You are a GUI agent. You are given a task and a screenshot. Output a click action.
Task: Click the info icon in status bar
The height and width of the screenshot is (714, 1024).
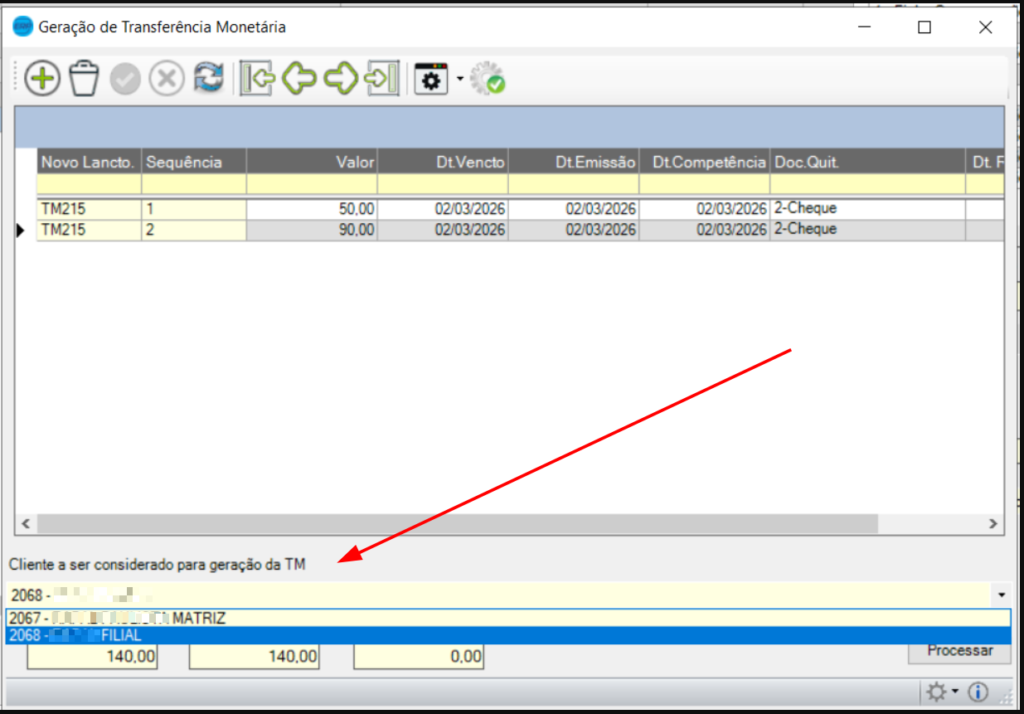(978, 692)
